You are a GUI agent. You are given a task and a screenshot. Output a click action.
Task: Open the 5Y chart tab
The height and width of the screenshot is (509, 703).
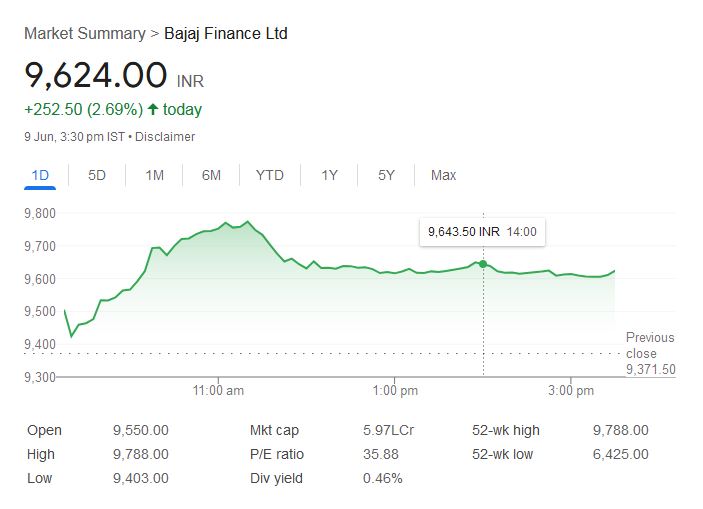pyautogui.click(x=386, y=175)
